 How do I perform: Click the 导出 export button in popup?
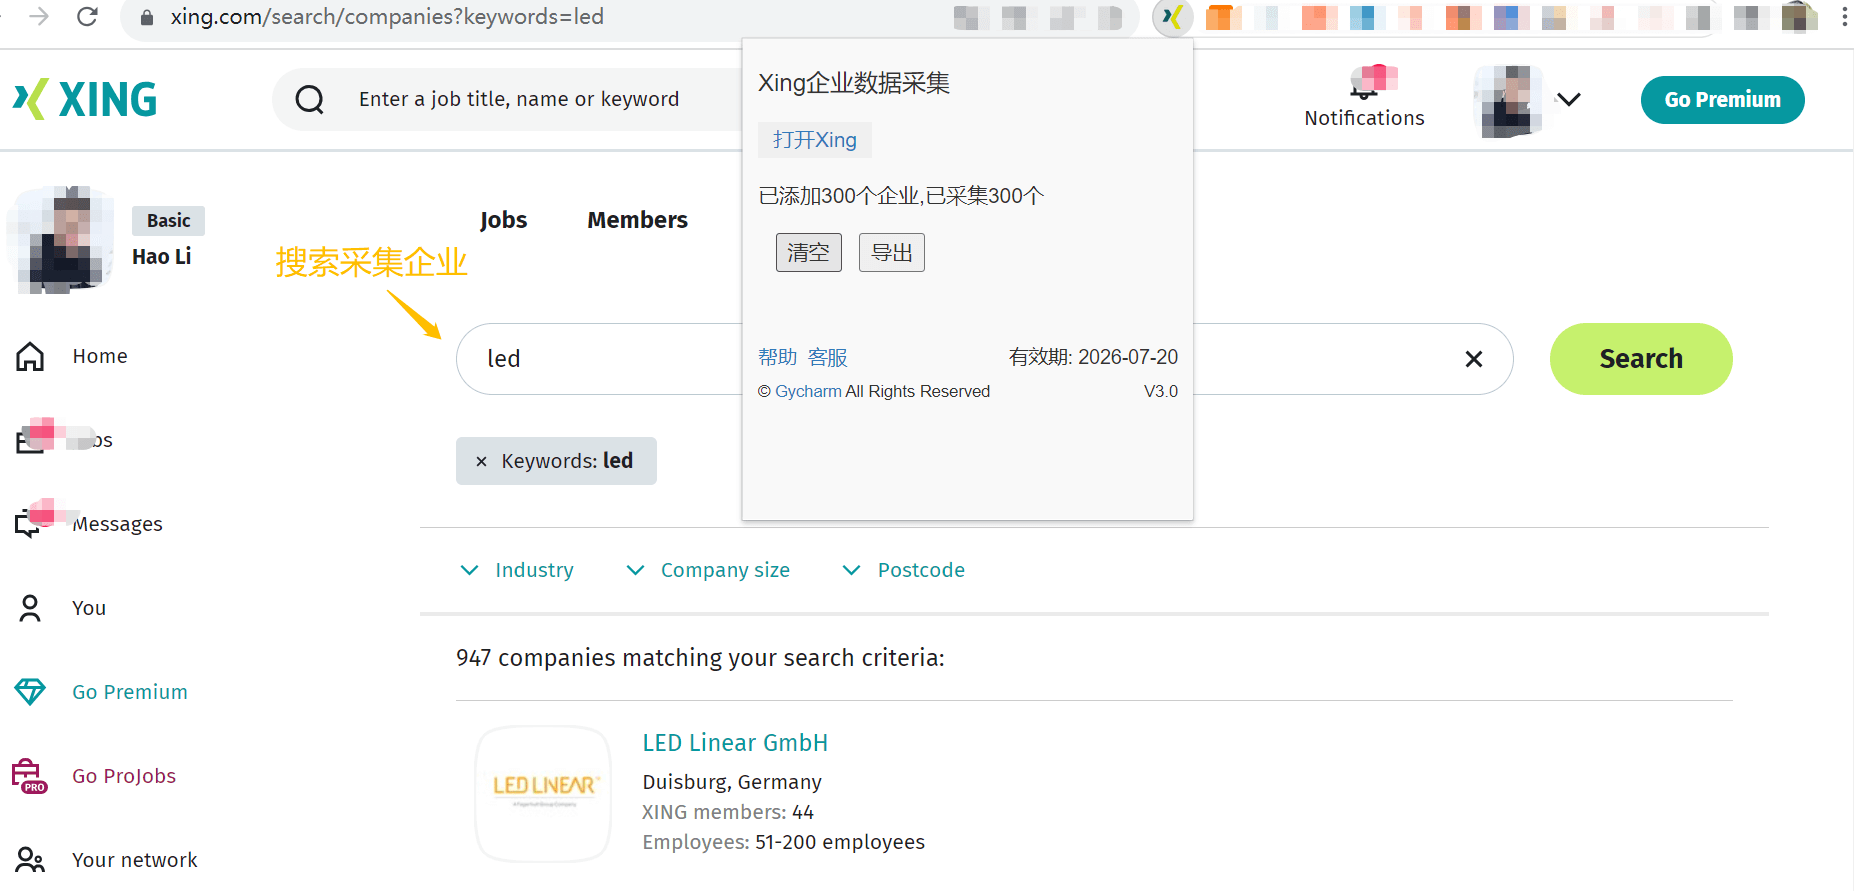[891, 253]
